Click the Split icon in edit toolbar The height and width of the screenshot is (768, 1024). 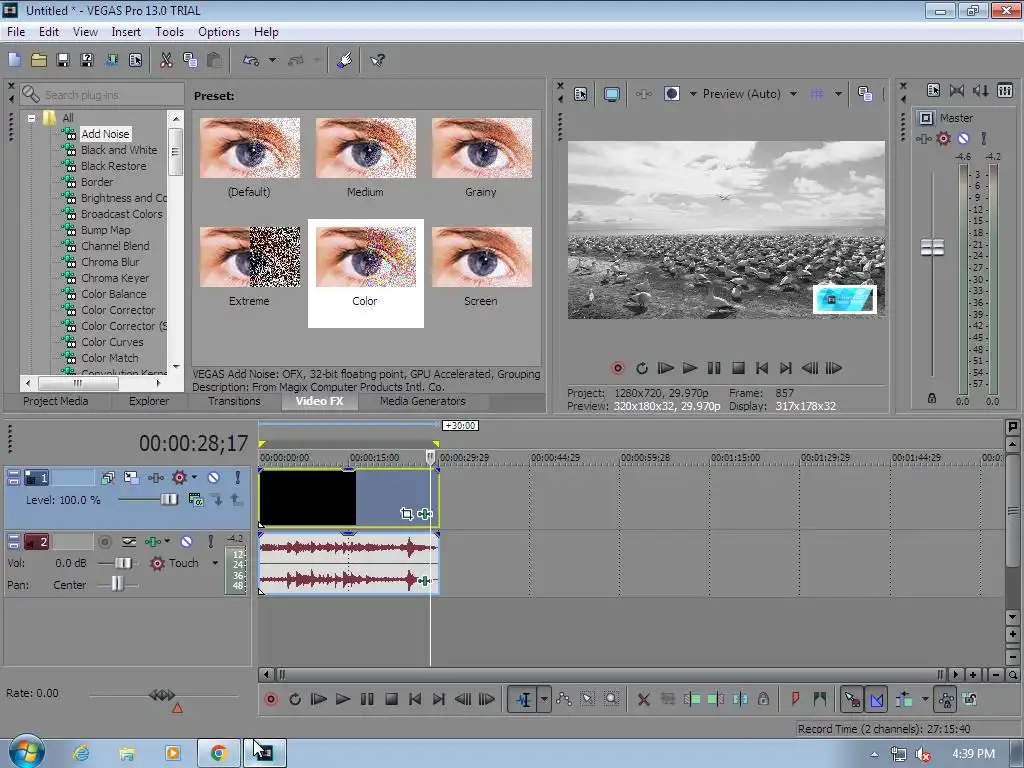pos(740,699)
